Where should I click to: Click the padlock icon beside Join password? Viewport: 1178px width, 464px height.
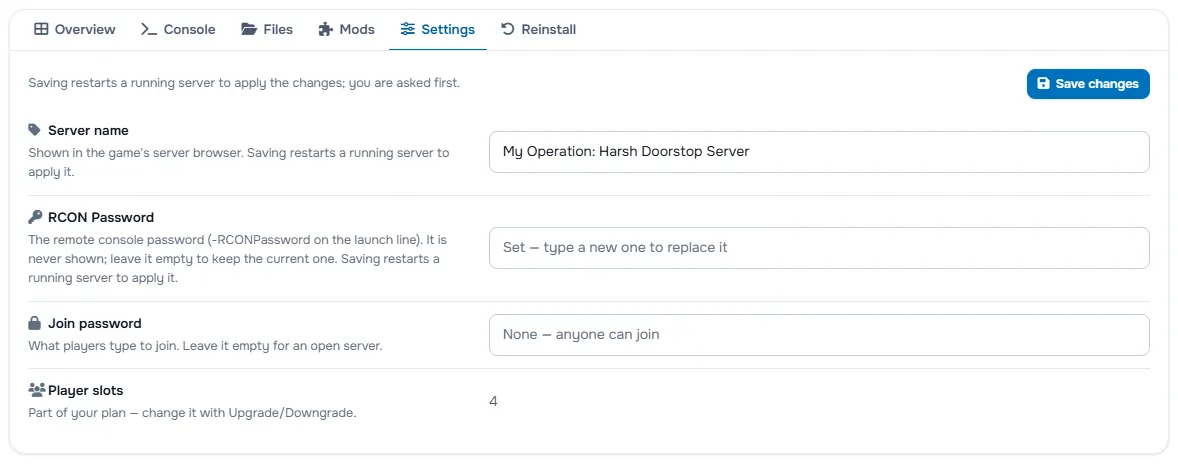pyautogui.click(x=35, y=324)
